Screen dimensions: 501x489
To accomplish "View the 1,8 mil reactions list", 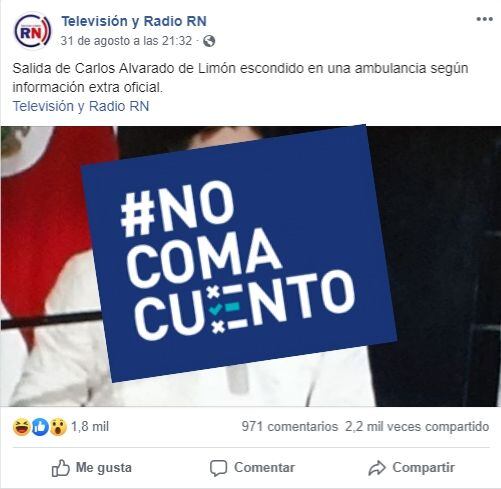I will [x=90, y=427].
